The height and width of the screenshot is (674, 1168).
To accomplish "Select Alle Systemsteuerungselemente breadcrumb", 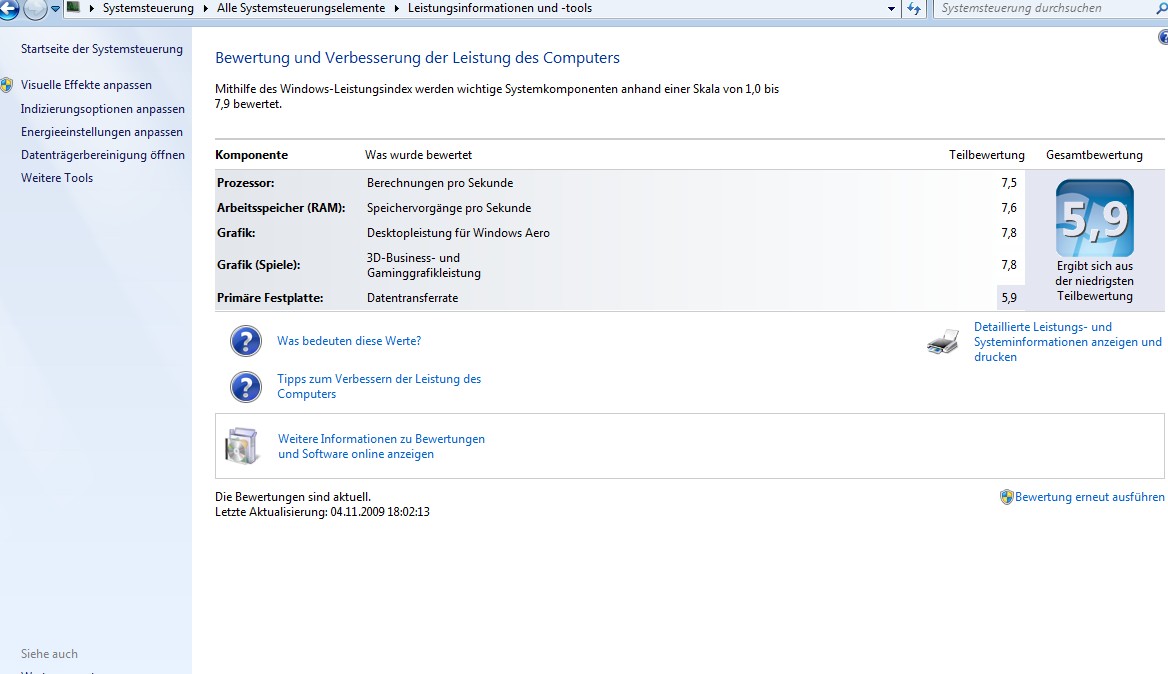I will tap(301, 8).
